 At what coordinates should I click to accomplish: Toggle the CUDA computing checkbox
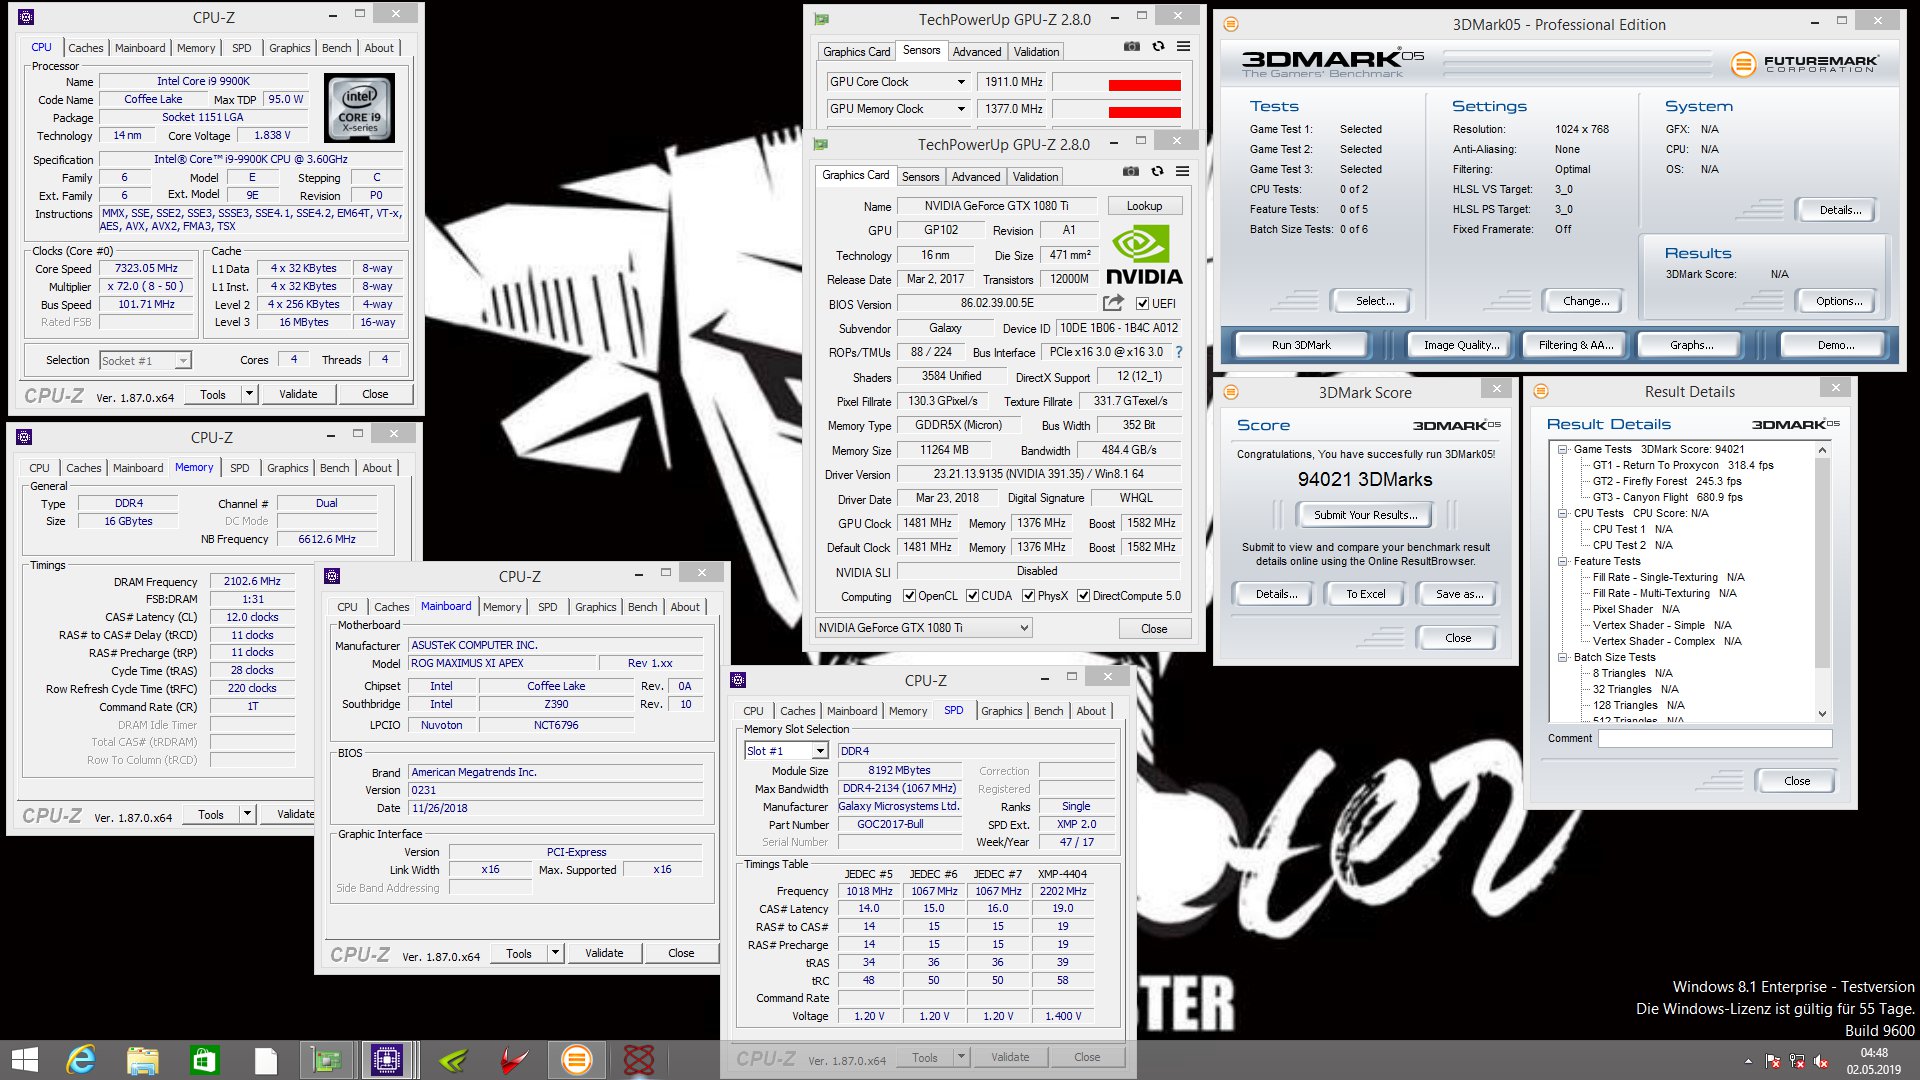pos(972,596)
